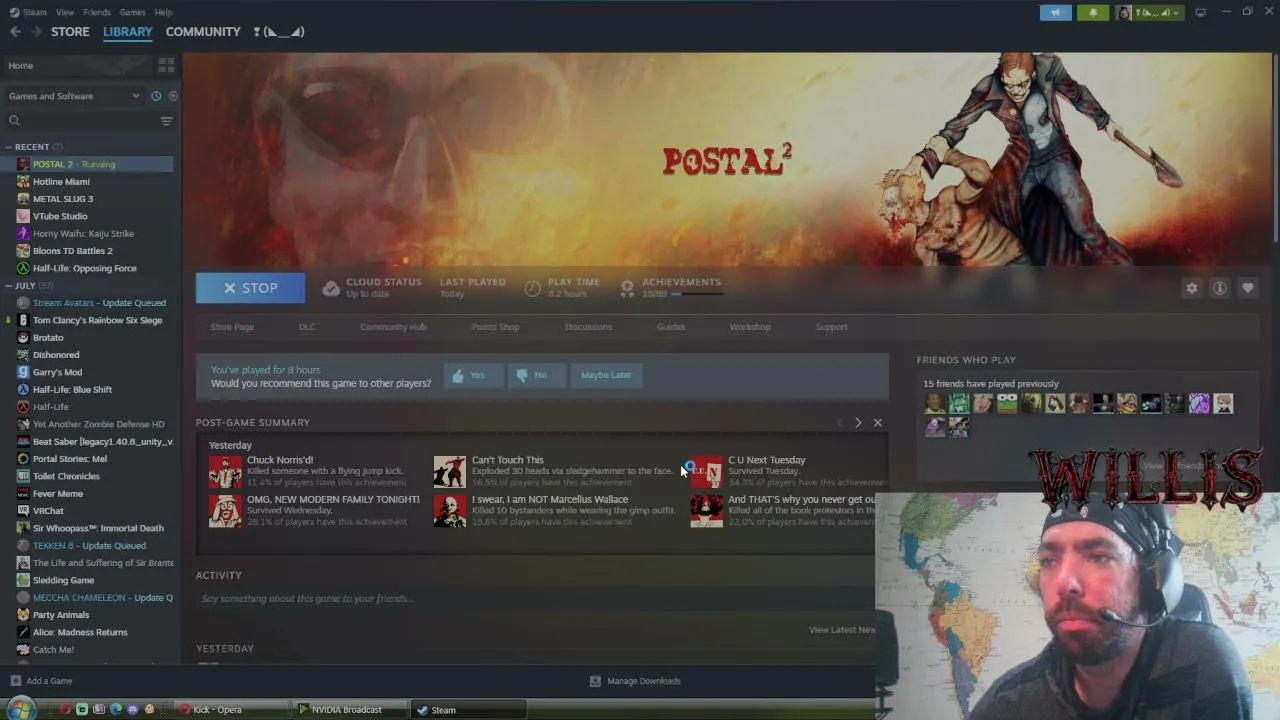The height and width of the screenshot is (720, 1280).
Task: Open the C U Next Tuesday achievement icon
Action: pyautogui.click(x=706, y=472)
